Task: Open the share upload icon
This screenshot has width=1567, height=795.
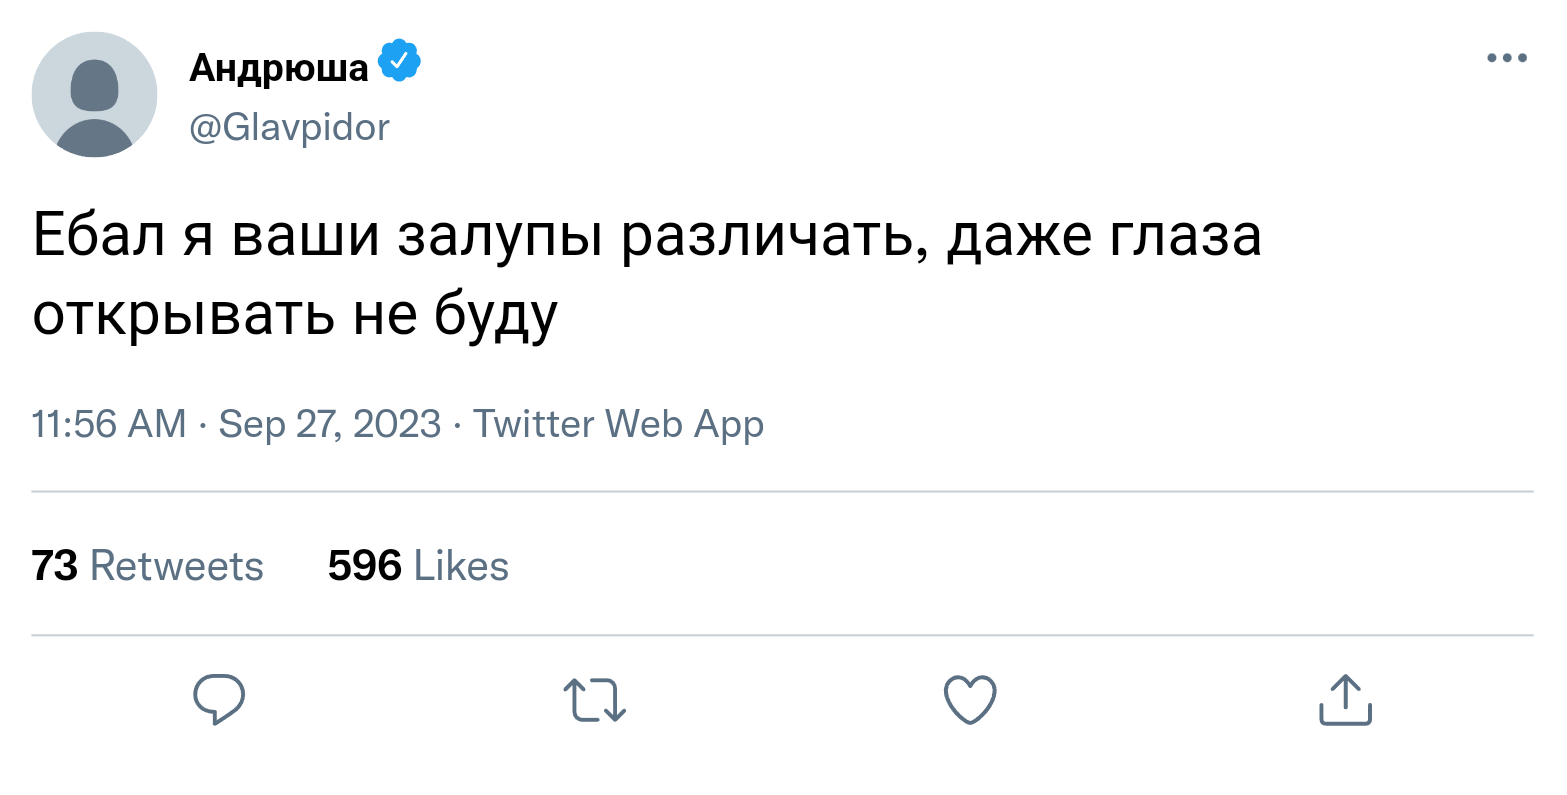Action: [1345, 699]
